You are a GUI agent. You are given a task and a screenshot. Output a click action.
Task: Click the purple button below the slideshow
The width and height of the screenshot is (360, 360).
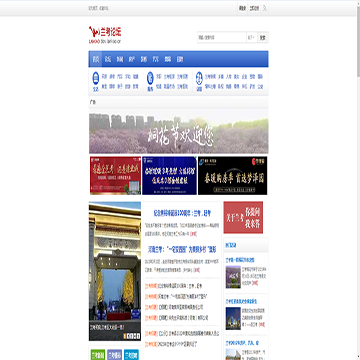(x=115, y=355)
